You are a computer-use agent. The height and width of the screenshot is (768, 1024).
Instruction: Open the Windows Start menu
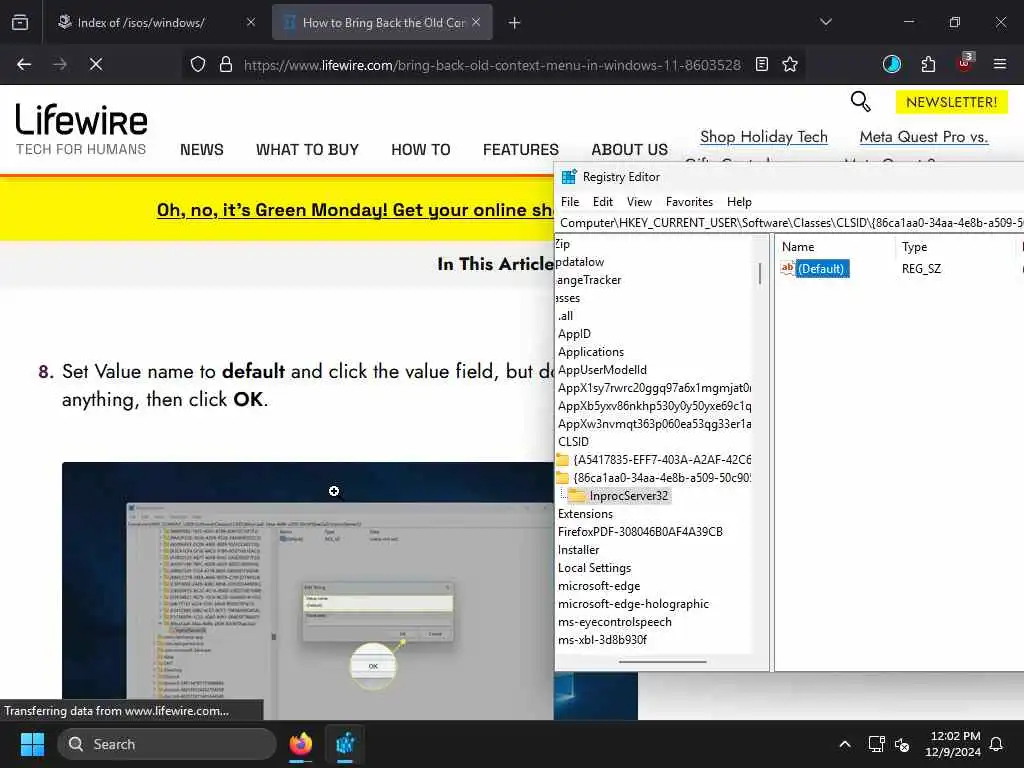(32, 744)
